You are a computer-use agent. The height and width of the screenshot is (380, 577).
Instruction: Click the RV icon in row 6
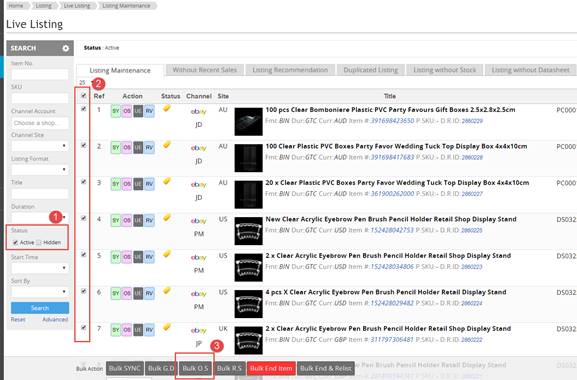coord(149,293)
